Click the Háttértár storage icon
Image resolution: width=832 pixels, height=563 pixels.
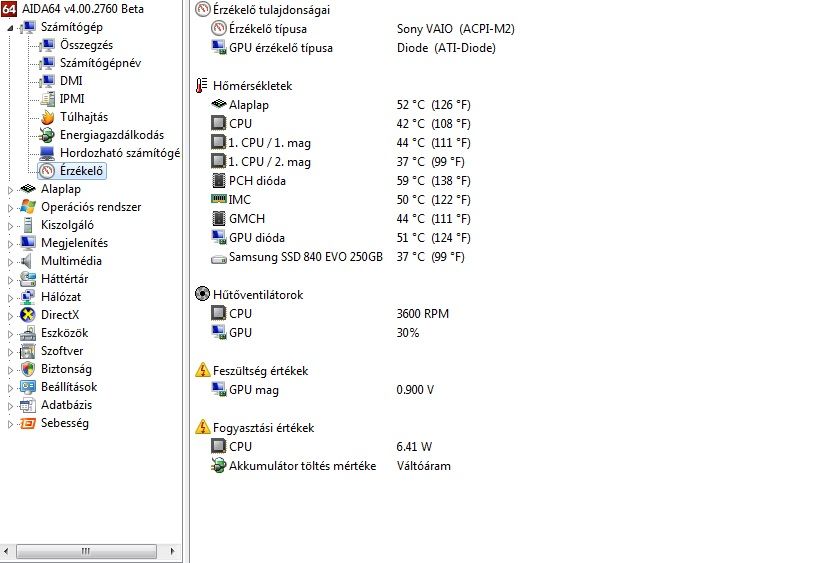[x=28, y=279]
